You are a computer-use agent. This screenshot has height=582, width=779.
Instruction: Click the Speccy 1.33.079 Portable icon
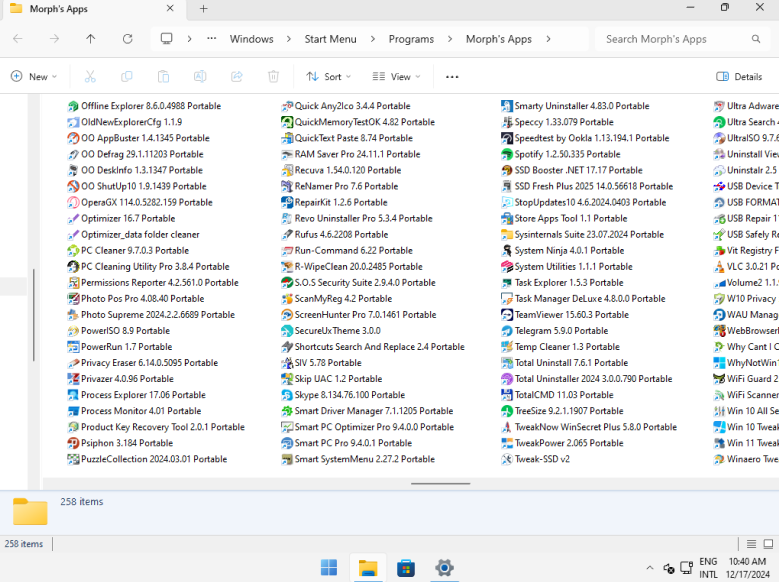point(507,122)
